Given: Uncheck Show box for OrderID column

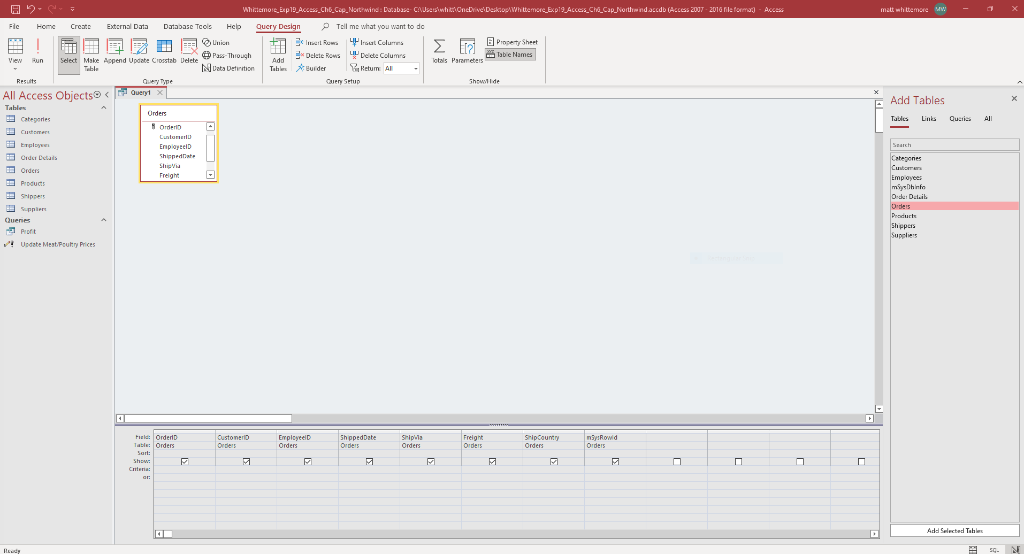Looking at the screenshot, I should pyautogui.click(x=185, y=461).
